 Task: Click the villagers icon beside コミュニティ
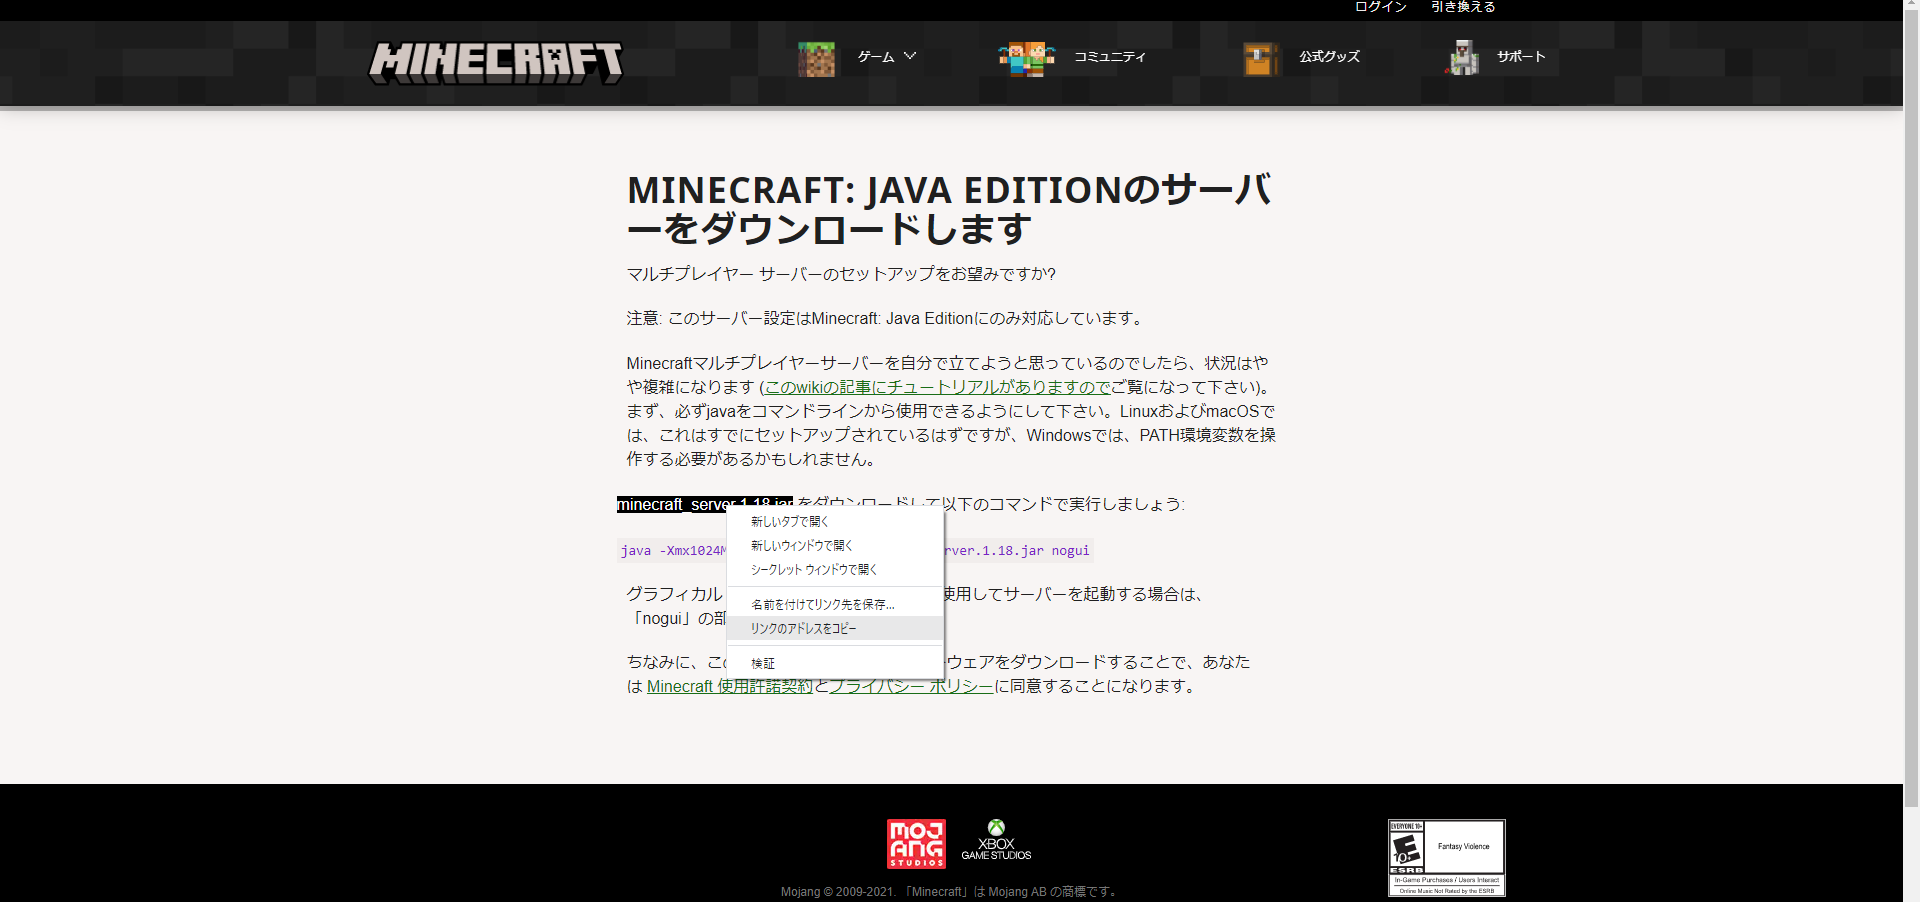pos(1026,57)
